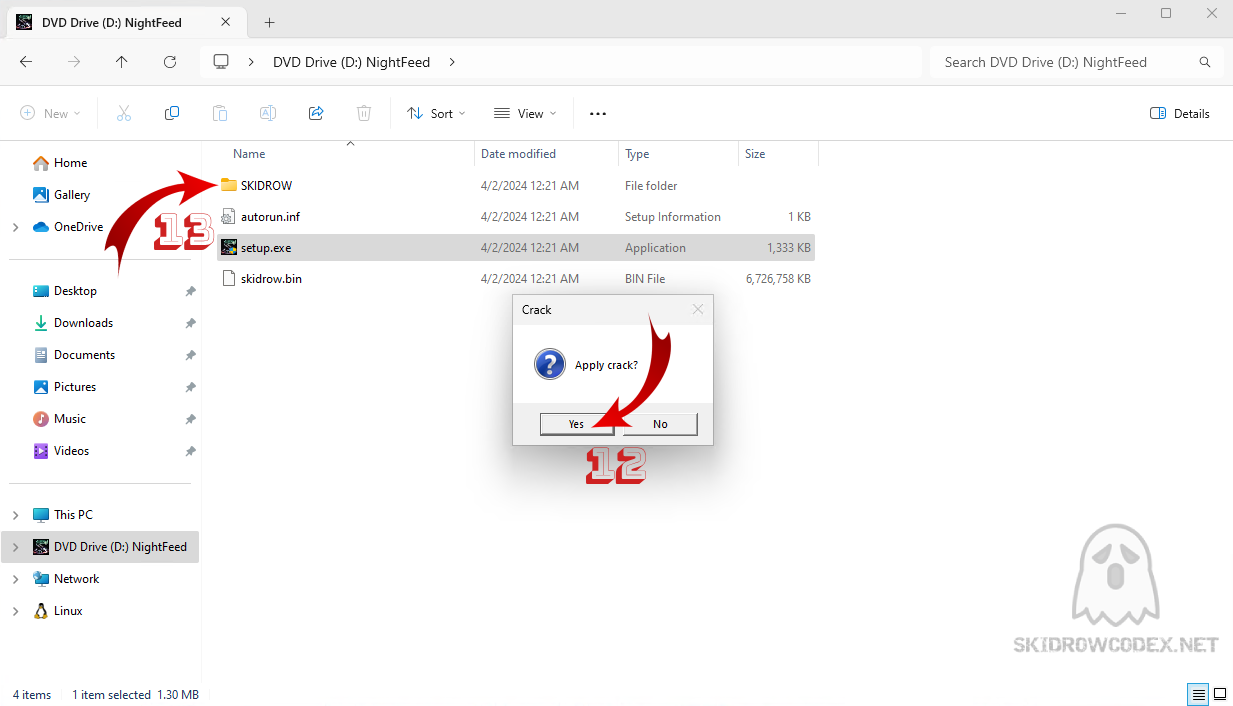Switch to details list view in status bar
The width and height of the screenshot is (1233, 706).
pyautogui.click(x=1198, y=694)
